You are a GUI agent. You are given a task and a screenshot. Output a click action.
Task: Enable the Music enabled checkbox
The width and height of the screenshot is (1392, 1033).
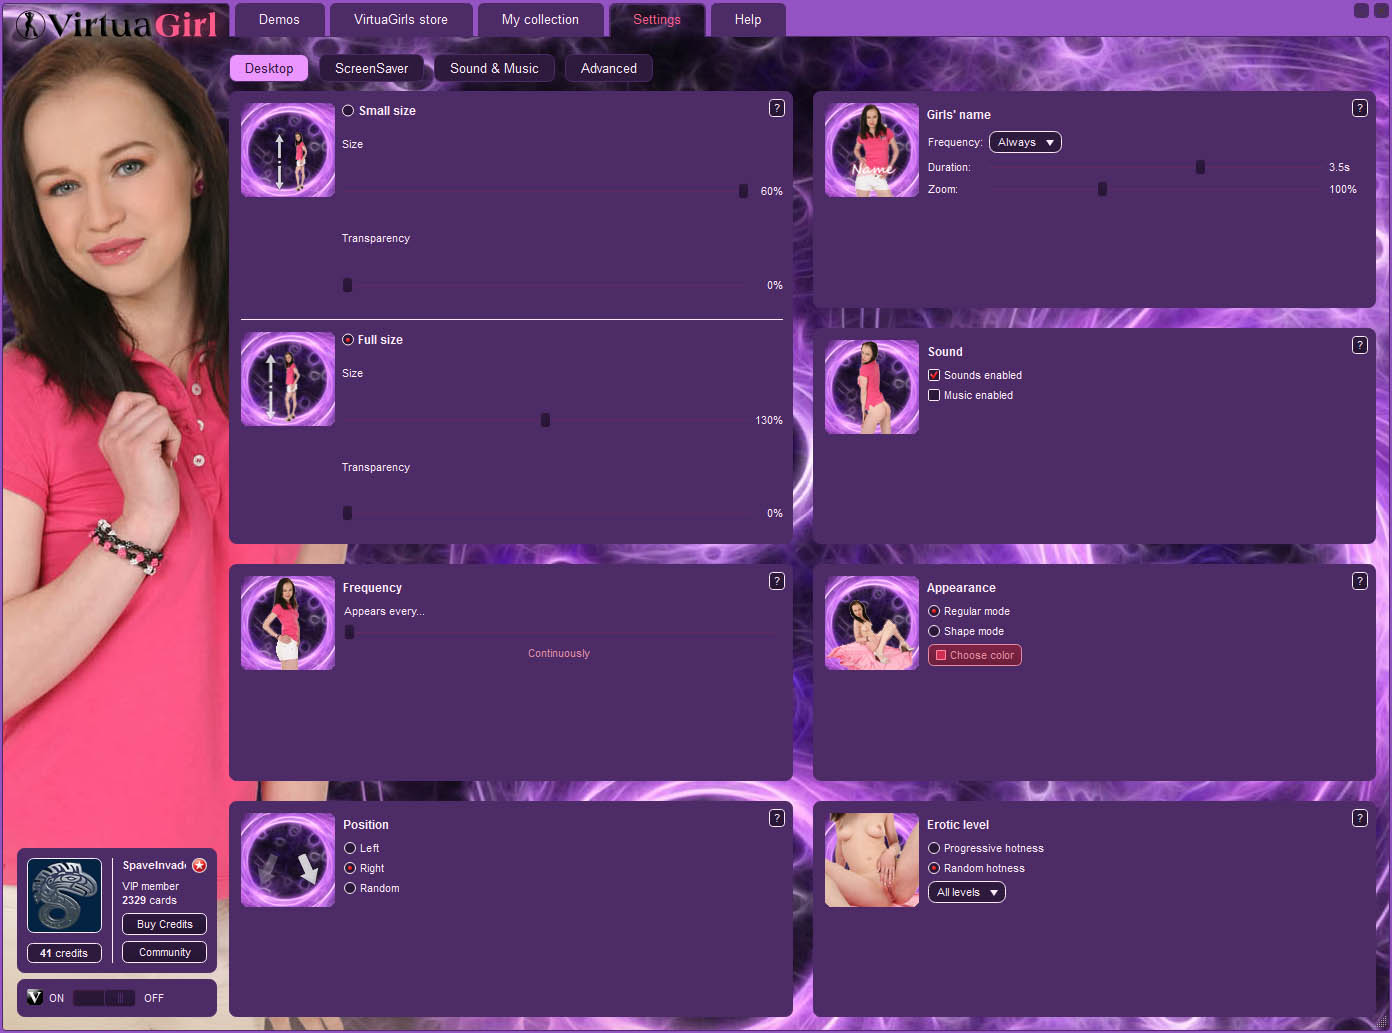click(x=934, y=395)
